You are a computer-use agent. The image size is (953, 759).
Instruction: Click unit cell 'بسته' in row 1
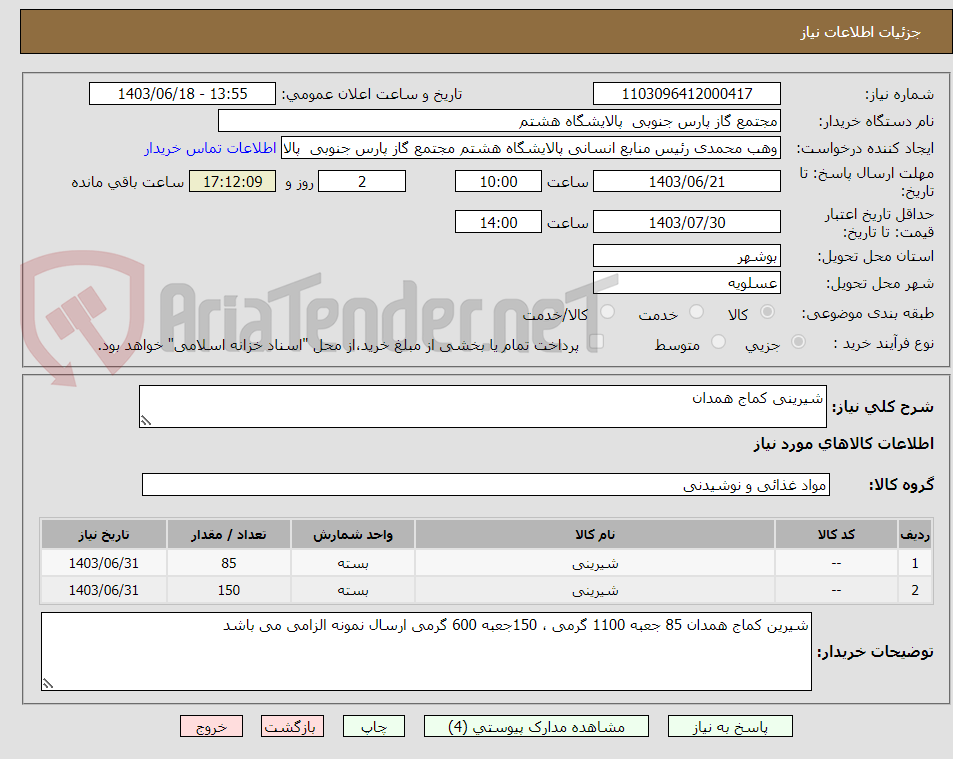(x=353, y=563)
